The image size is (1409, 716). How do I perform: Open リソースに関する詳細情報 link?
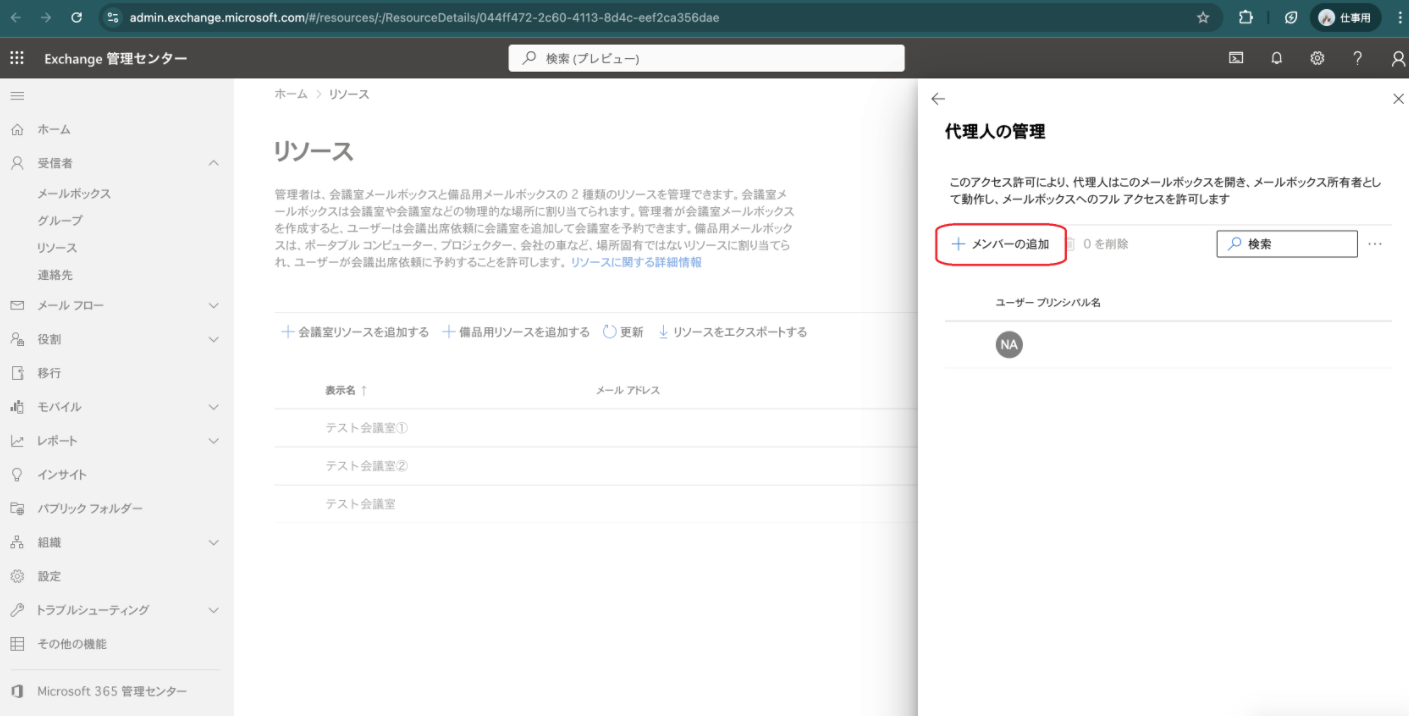636,262
